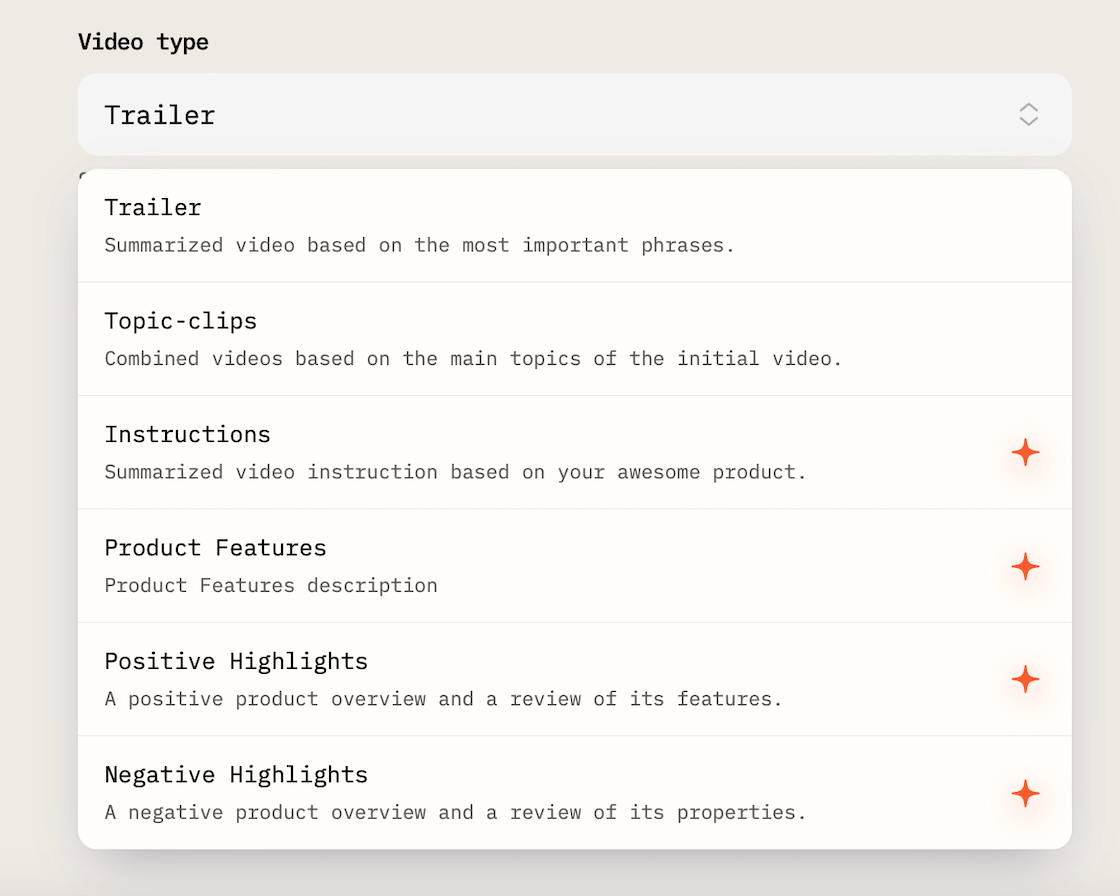Click the Trailer description about important phrases
The image size is (1120, 896).
419,245
